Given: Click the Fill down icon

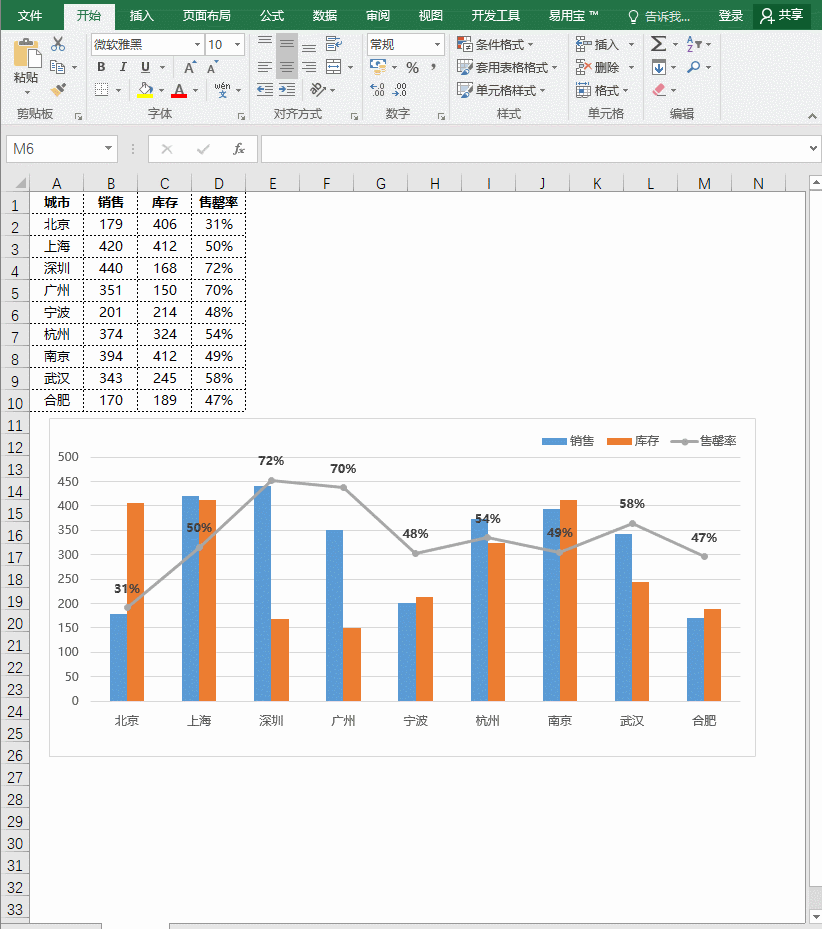Looking at the screenshot, I should pyautogui.click(x=658, y=67).
